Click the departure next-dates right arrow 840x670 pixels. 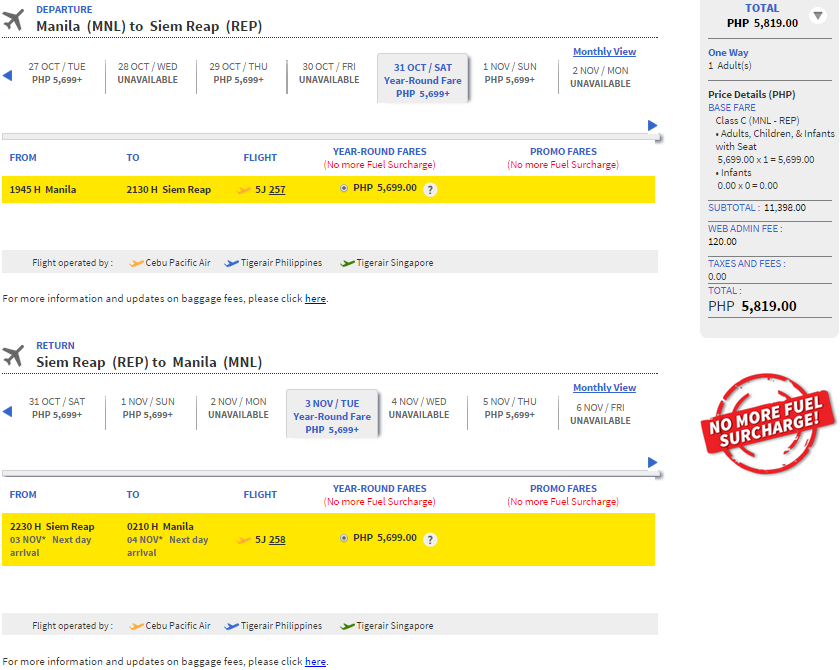[653, 125]
